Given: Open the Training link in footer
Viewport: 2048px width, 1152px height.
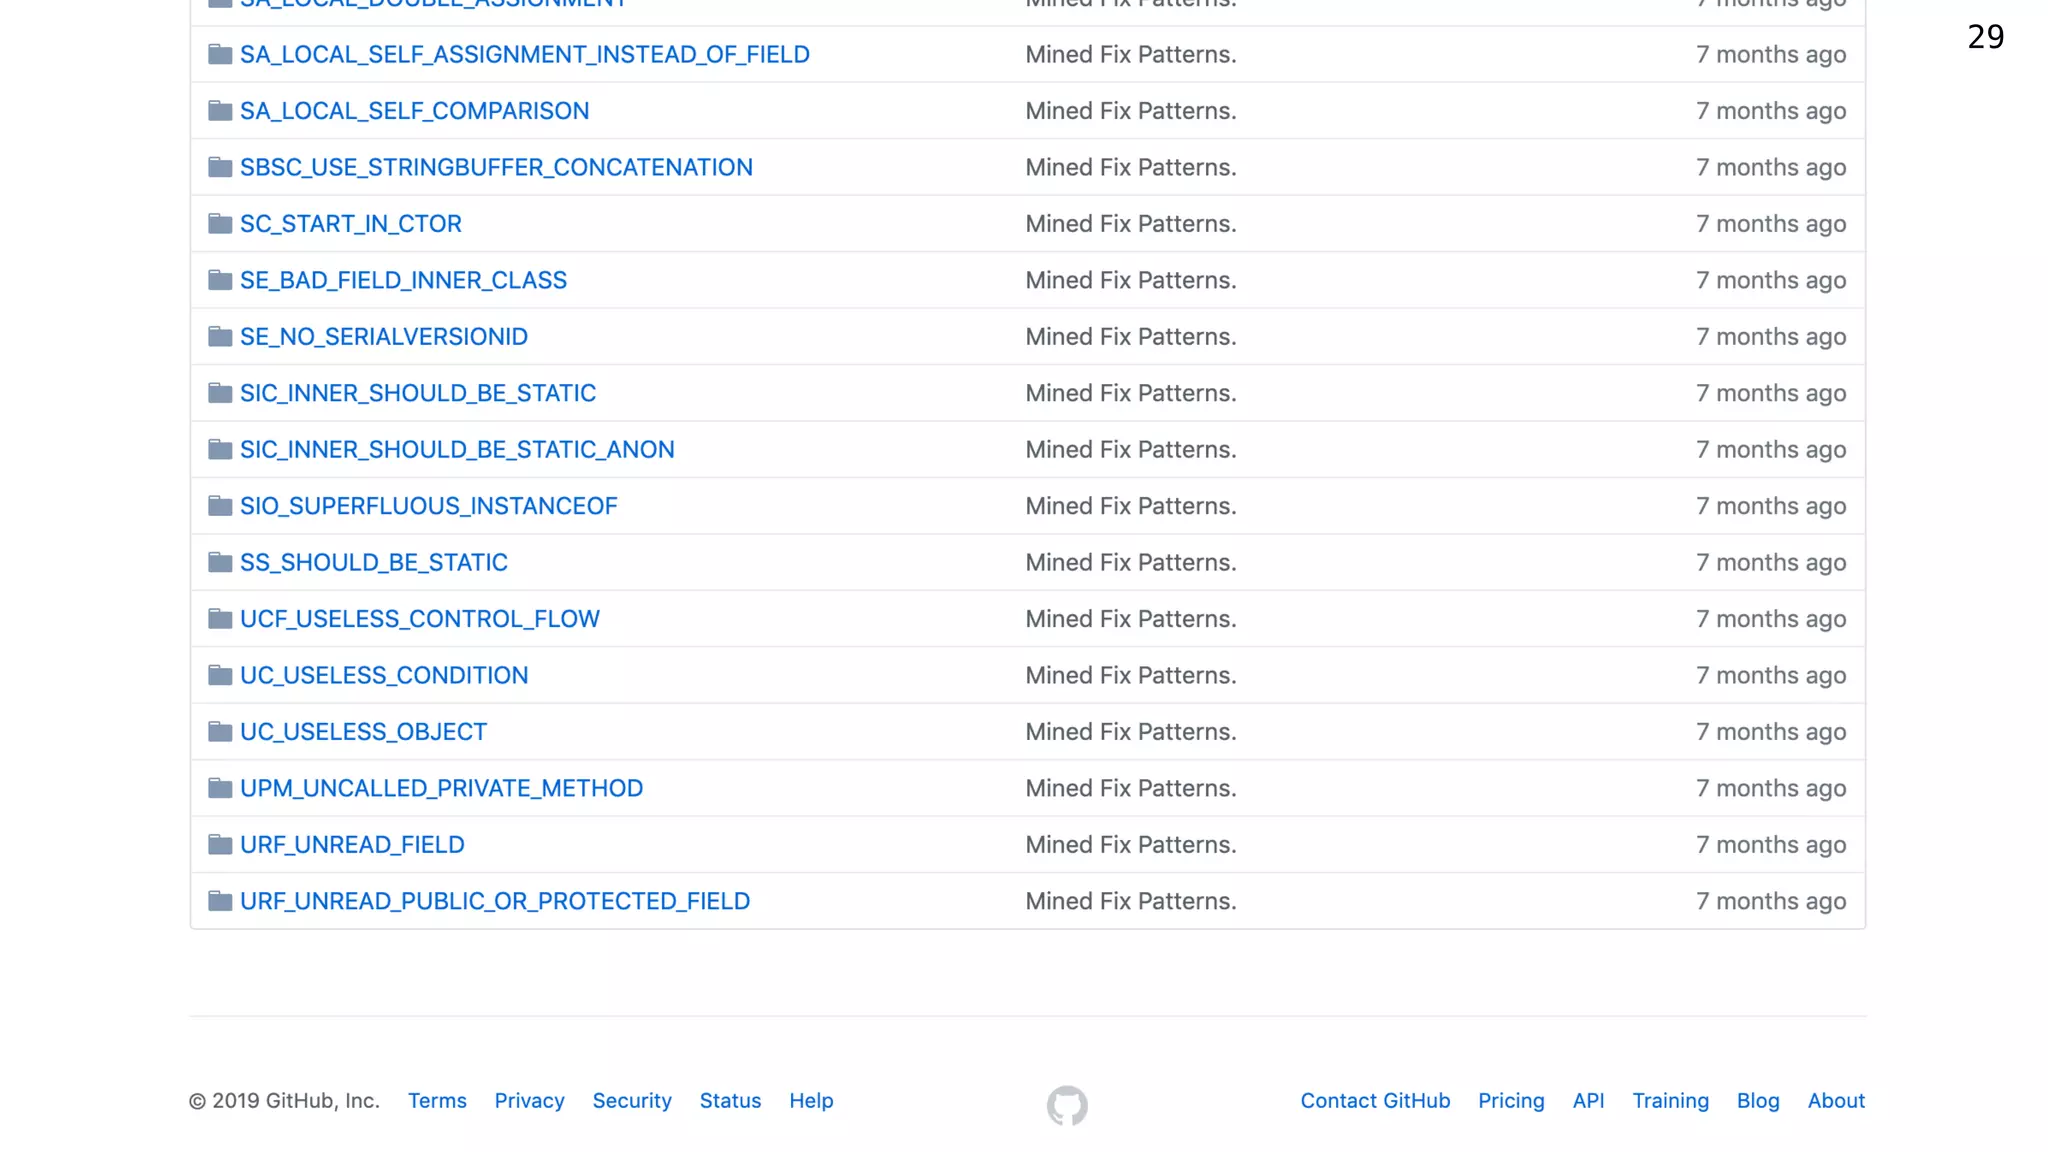Looking at the screenshot, I should (1670, 1101).
